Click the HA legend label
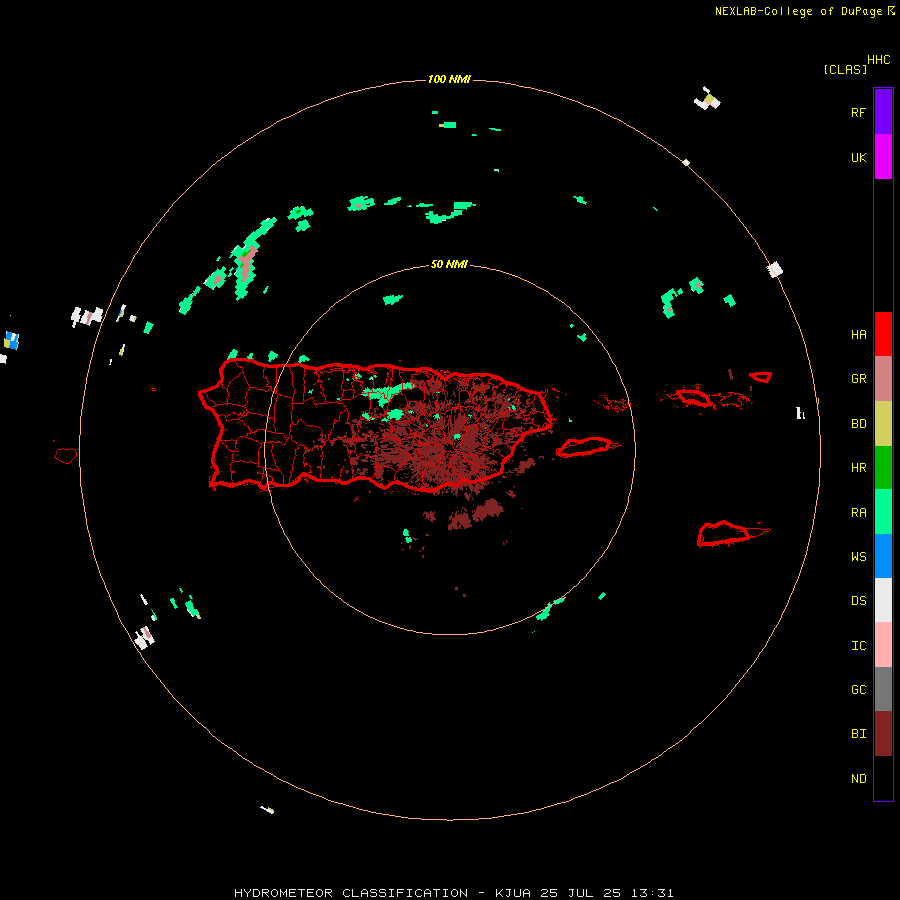 858,335
